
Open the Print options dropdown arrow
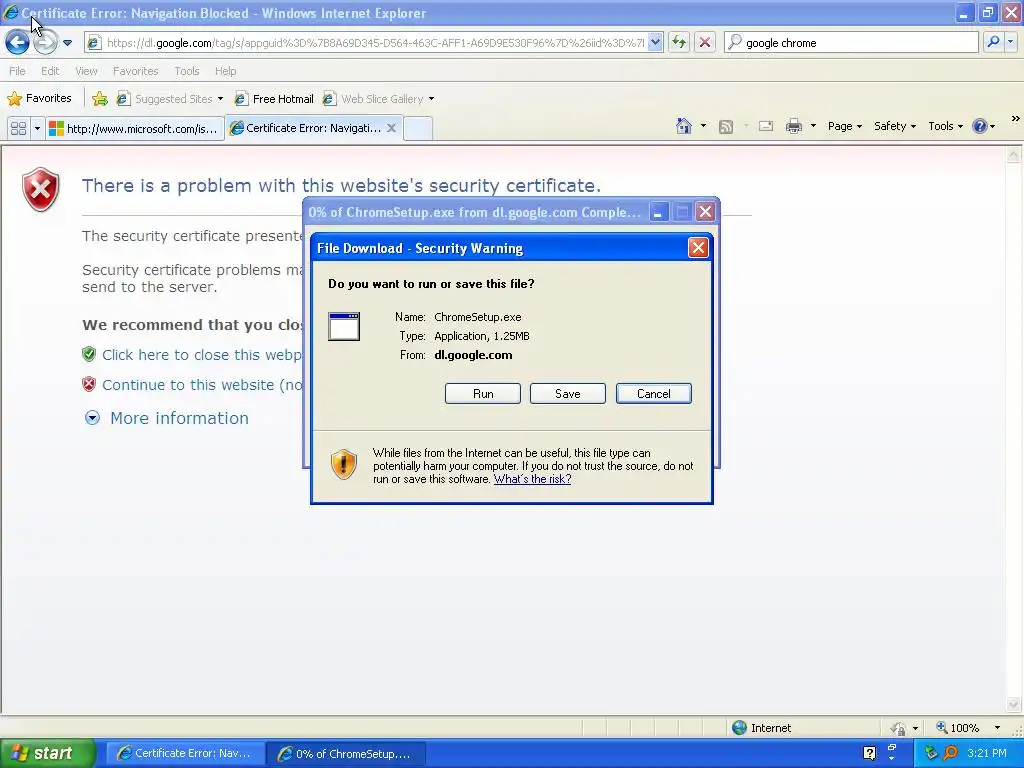(813, 126)
